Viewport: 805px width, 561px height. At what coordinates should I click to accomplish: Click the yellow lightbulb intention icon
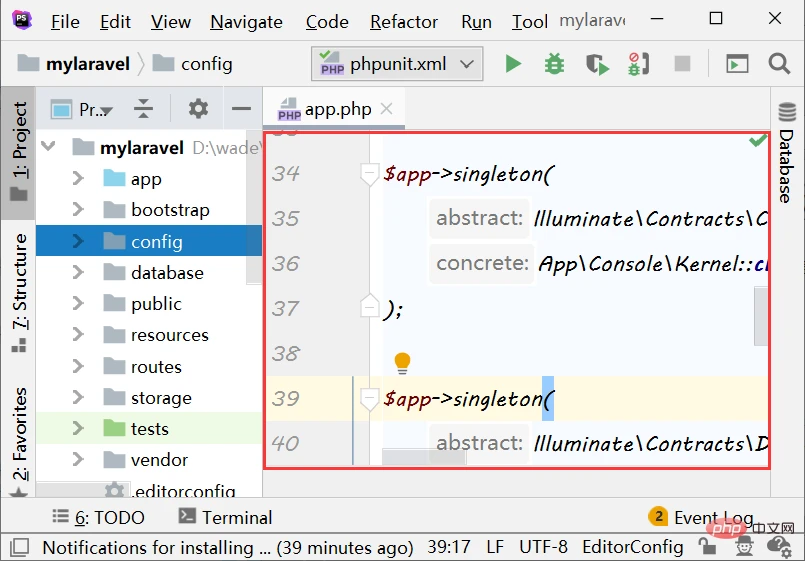click(x=402, y=362)
